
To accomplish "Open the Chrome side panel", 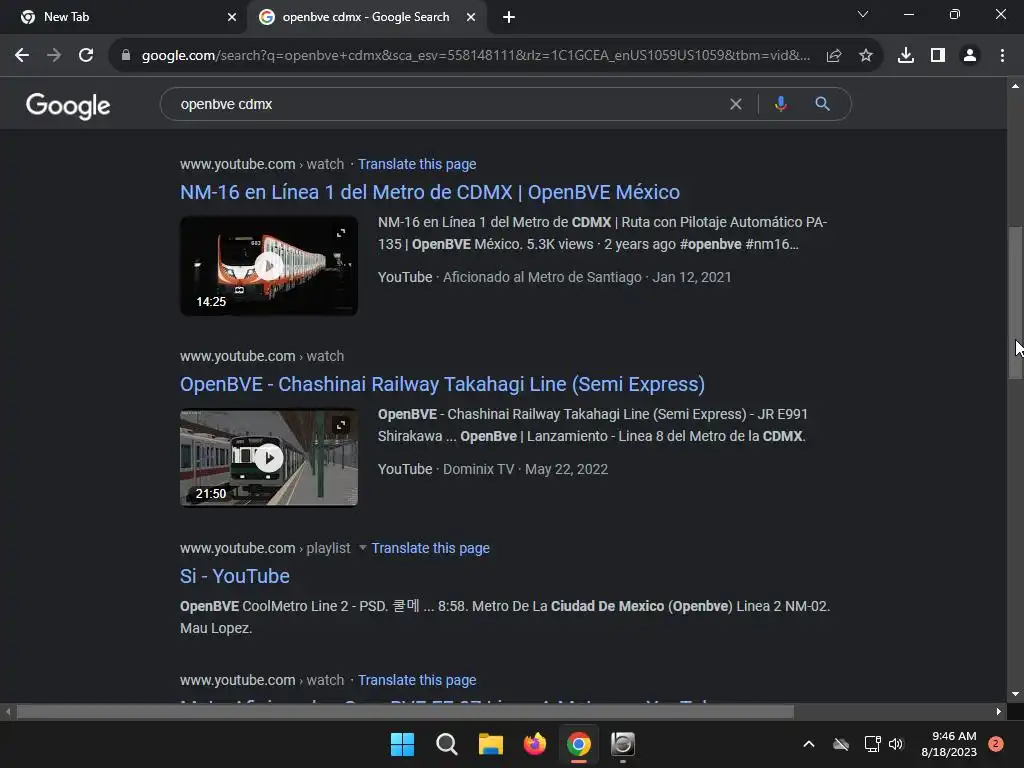I will pyautogui.click(x=938, y=56).
